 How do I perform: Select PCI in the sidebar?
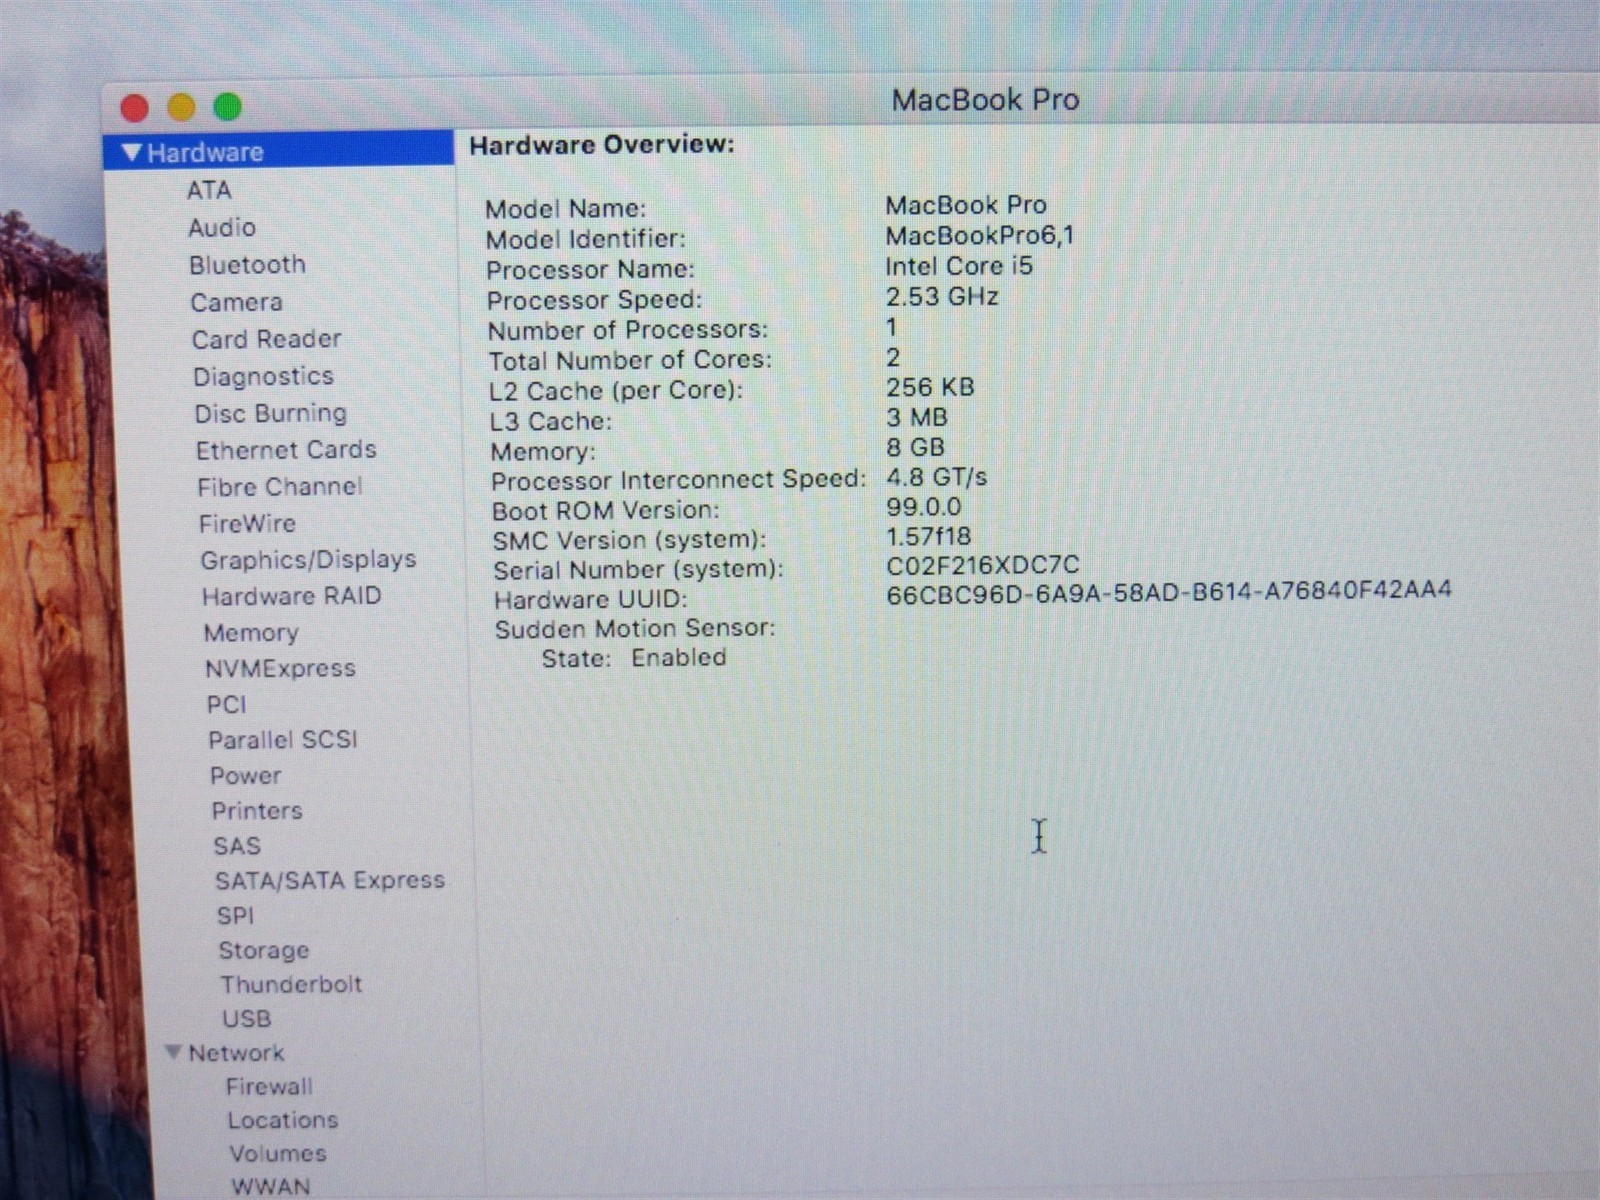tap(226, 704)
